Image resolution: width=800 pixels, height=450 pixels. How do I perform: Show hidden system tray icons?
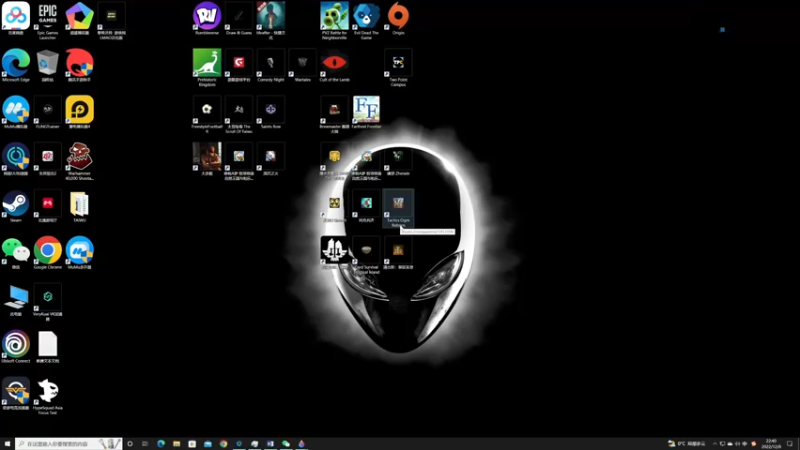(714, 444)
